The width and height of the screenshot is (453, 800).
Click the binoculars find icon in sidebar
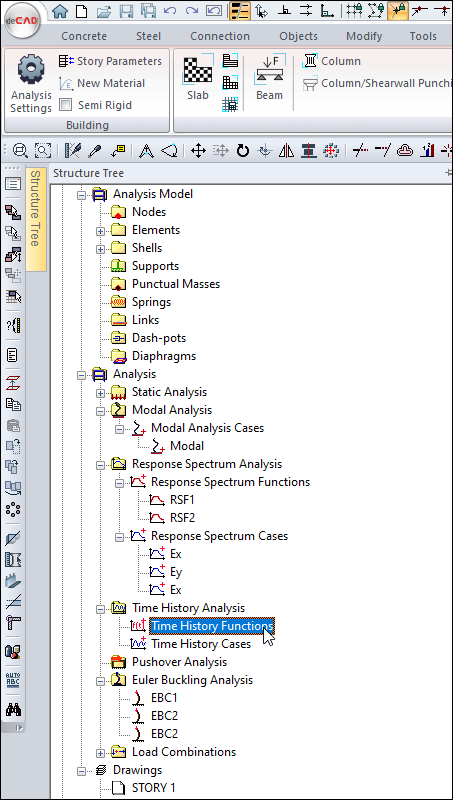click(x=13, y=709)
